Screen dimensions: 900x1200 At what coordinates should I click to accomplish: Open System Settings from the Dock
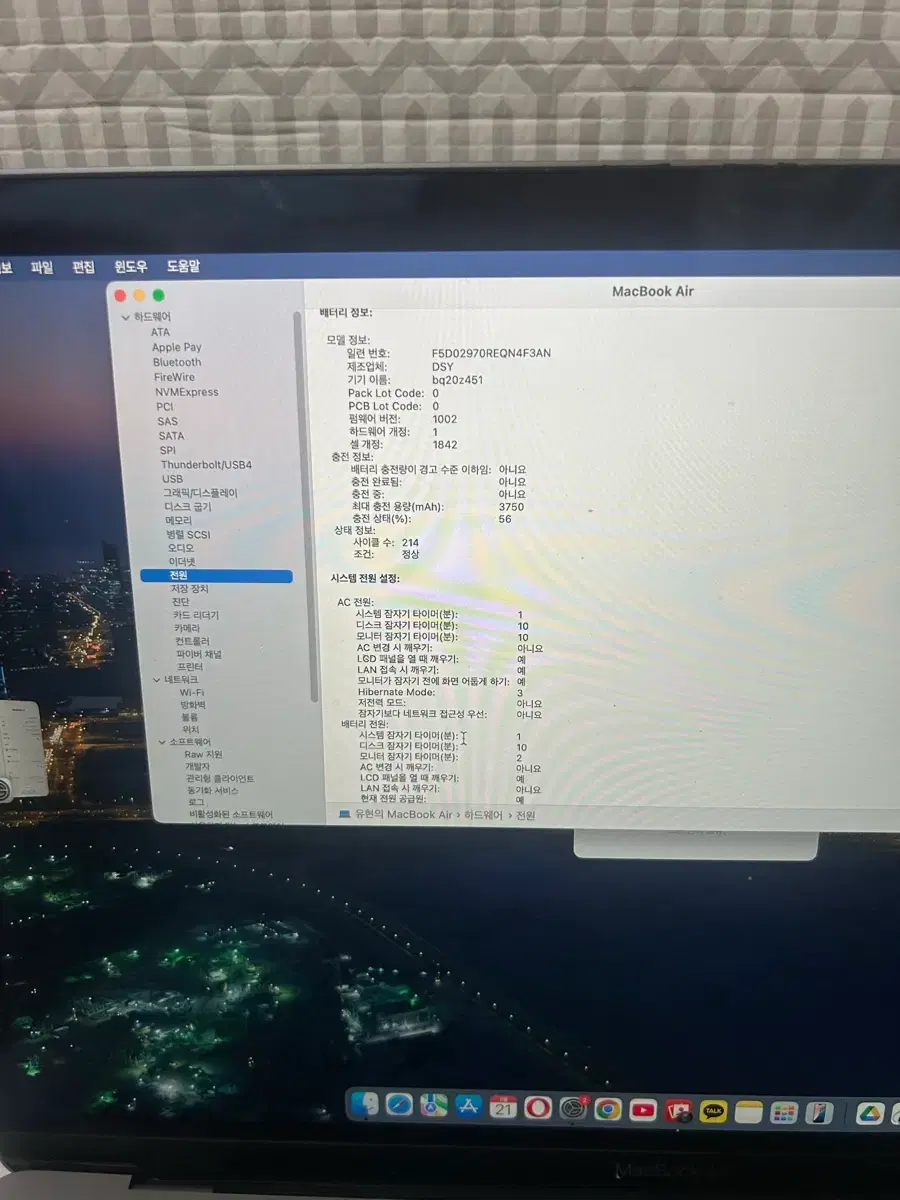click(x=573, y=1108)
